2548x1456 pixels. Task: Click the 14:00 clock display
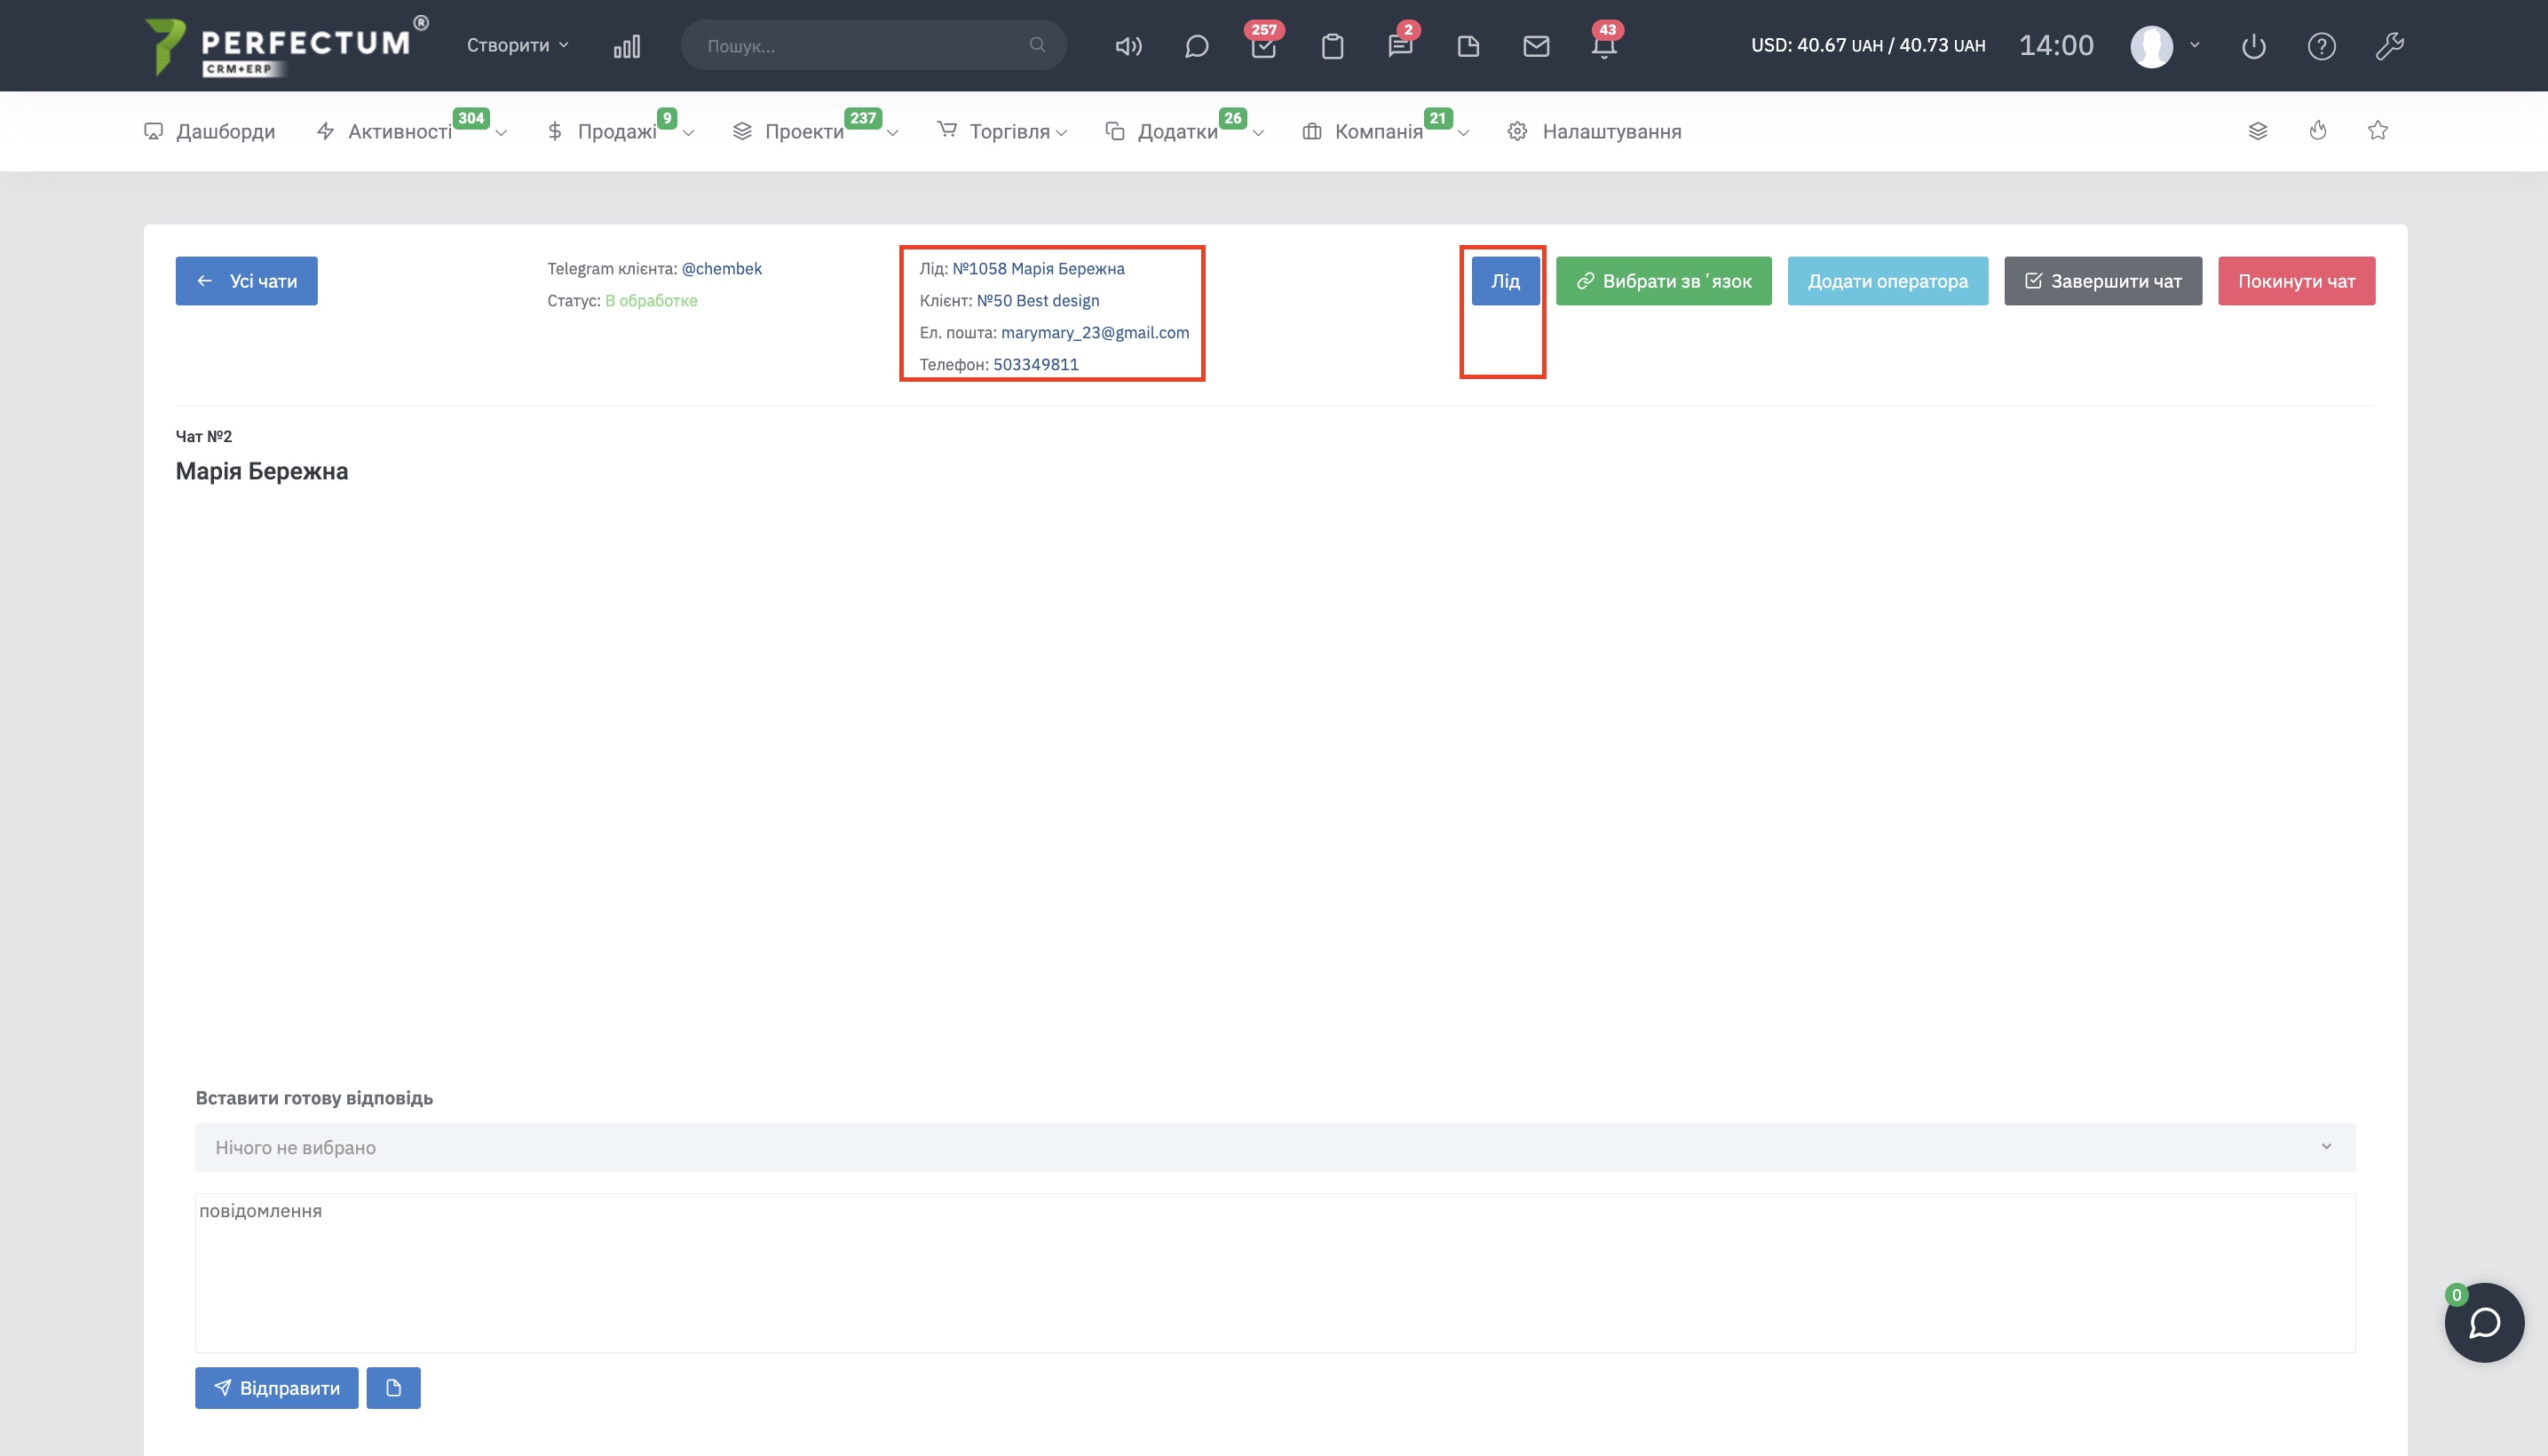click(2056, 45)
